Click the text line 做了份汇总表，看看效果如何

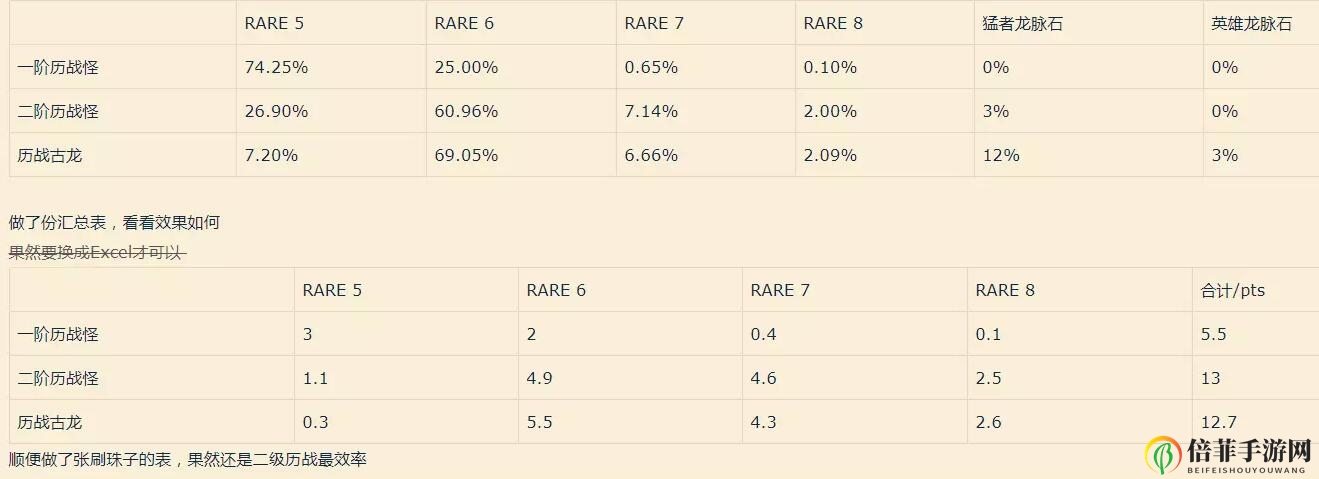(x=114, y=223)
